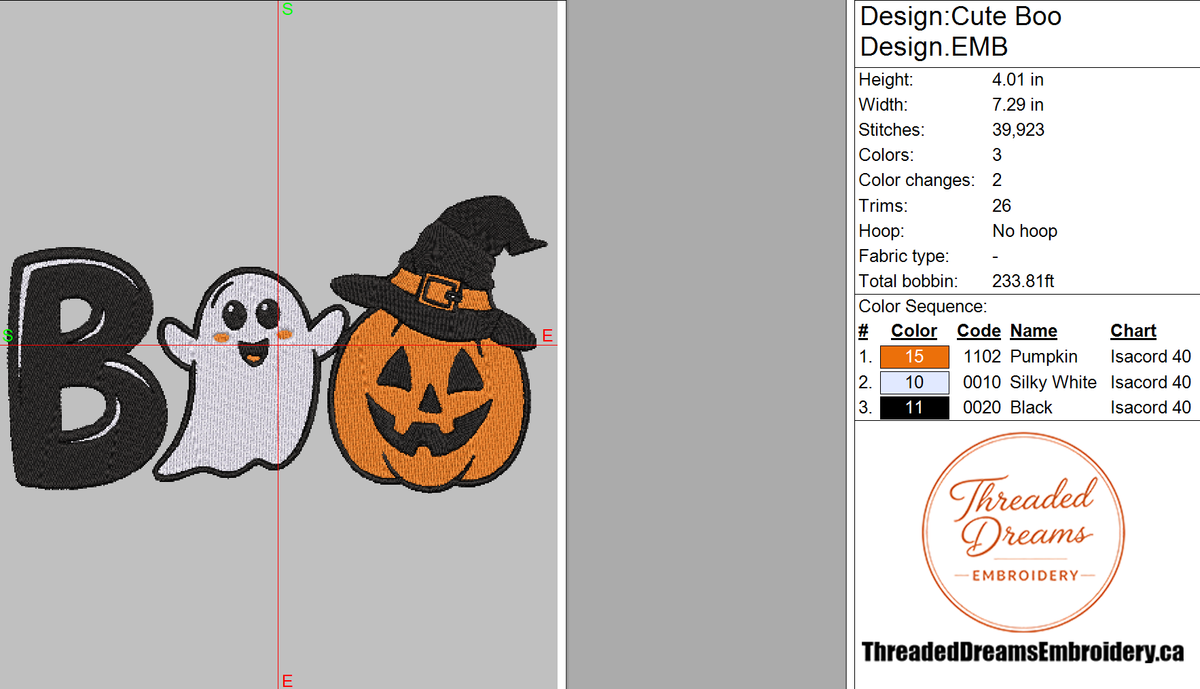Click the red E end marker at bottom
This screenshot has height=689, width=1200.
(287, 681)
